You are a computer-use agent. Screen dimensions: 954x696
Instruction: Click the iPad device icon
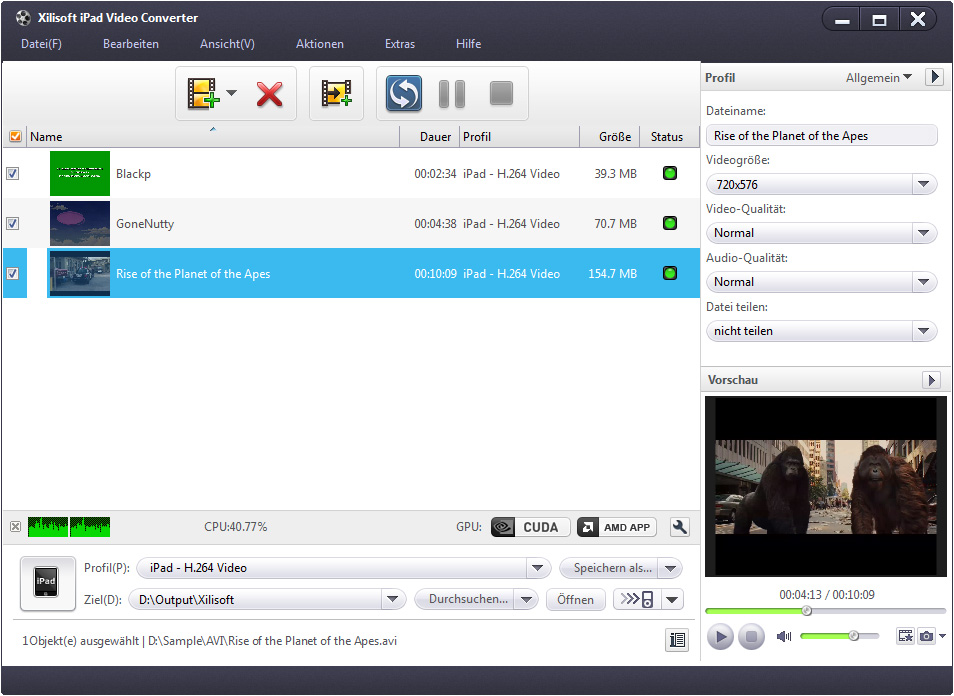tap(47, 583)
